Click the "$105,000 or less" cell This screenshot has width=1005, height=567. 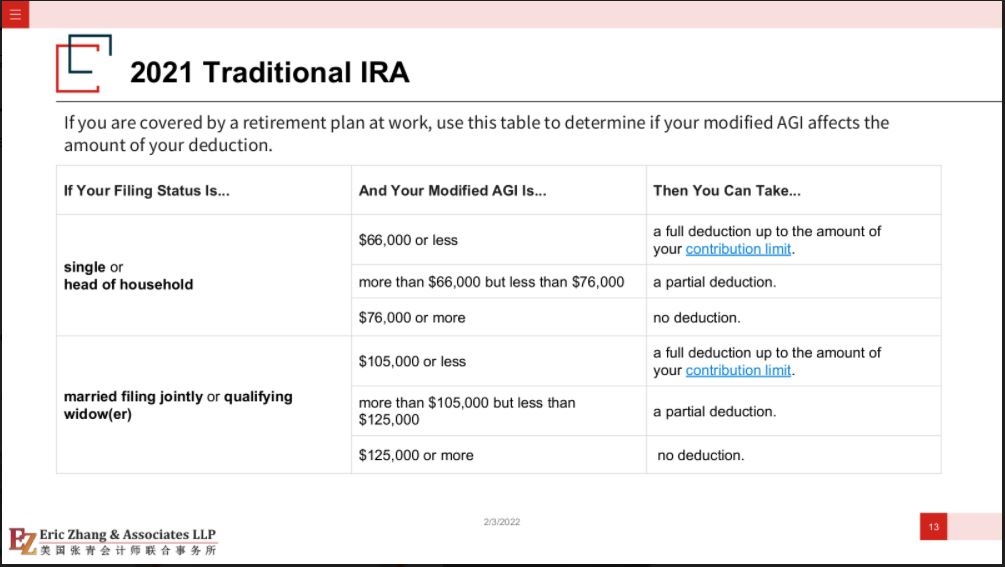(x=499, y=361)
